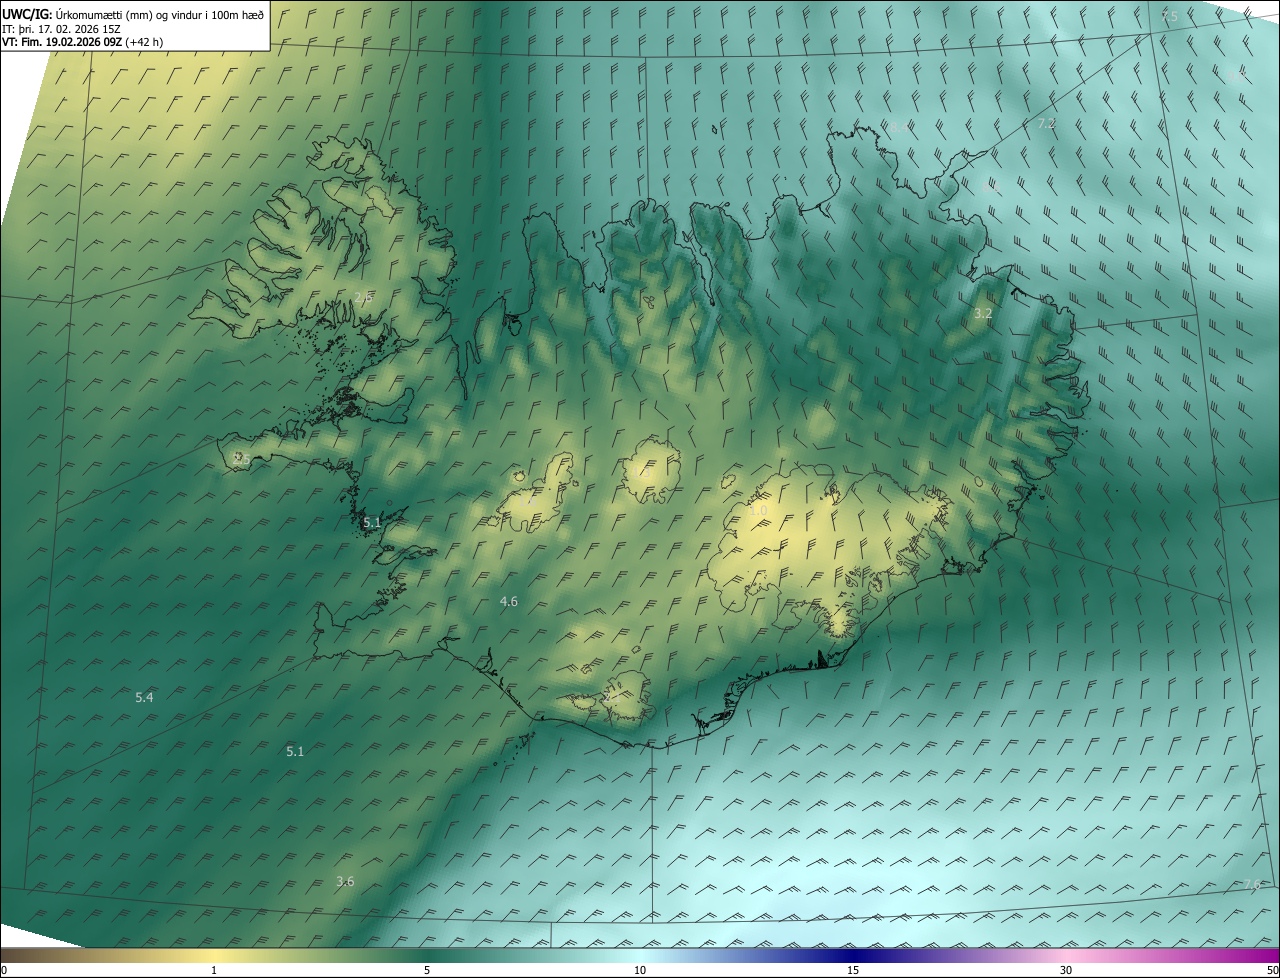Click the colorbar tick label 10
The width and height of the screenshot is (1280, 978).
(x=640, y=970)
